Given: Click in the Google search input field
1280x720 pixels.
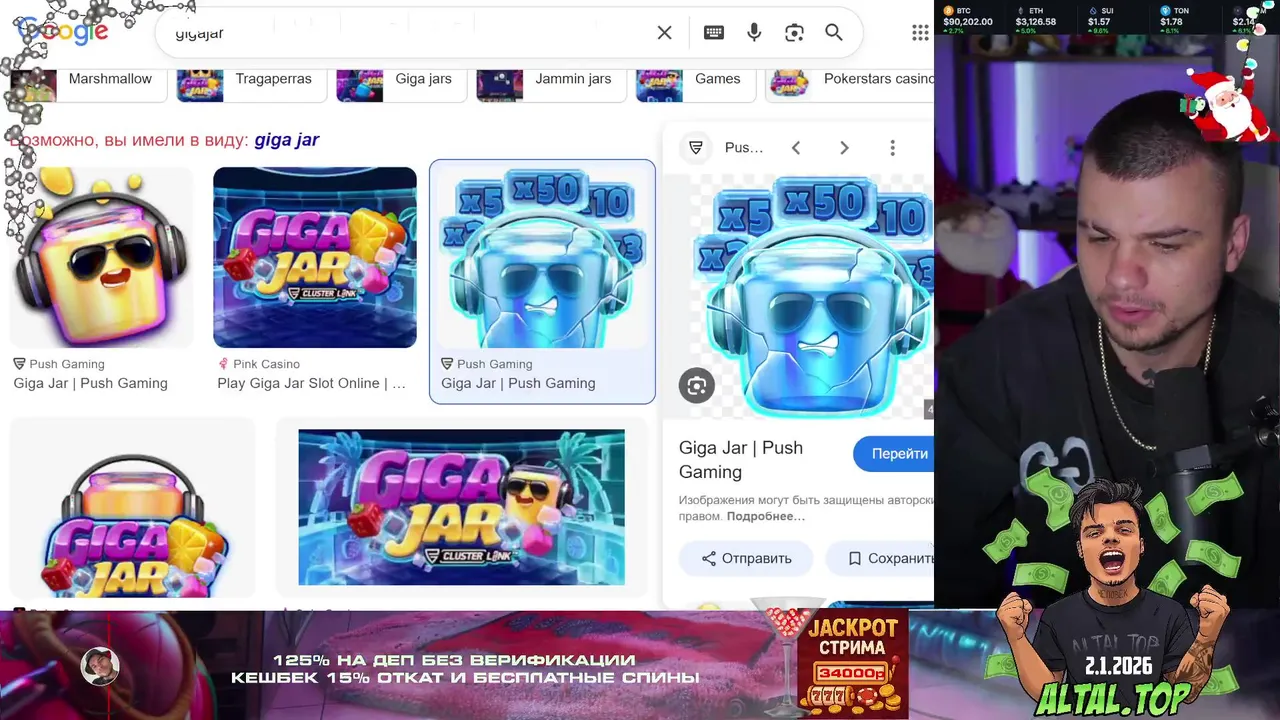Looking at the screenshot, I should 405,33.
